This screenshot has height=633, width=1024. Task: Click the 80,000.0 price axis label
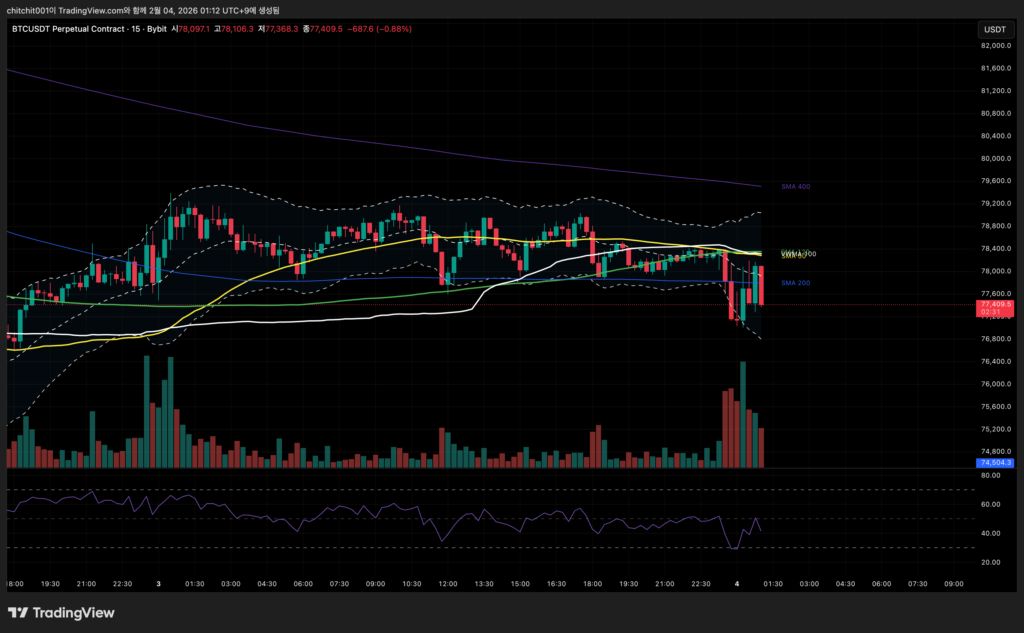click(x=994, y=158)
